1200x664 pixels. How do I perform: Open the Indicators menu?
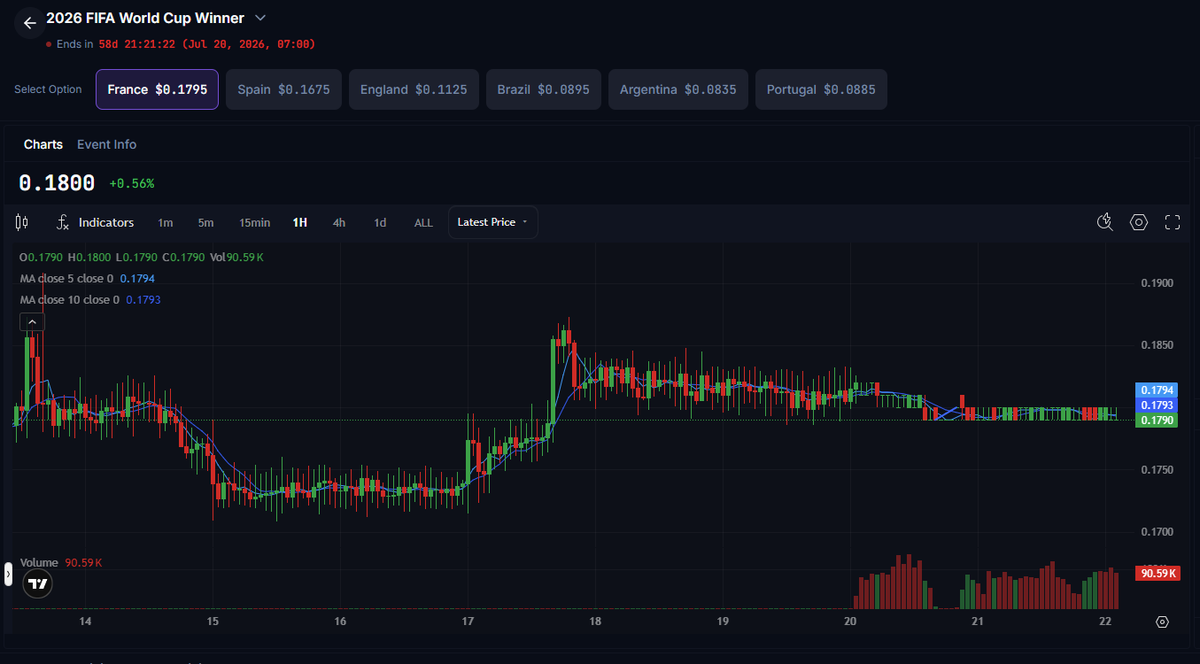[106, 222]
